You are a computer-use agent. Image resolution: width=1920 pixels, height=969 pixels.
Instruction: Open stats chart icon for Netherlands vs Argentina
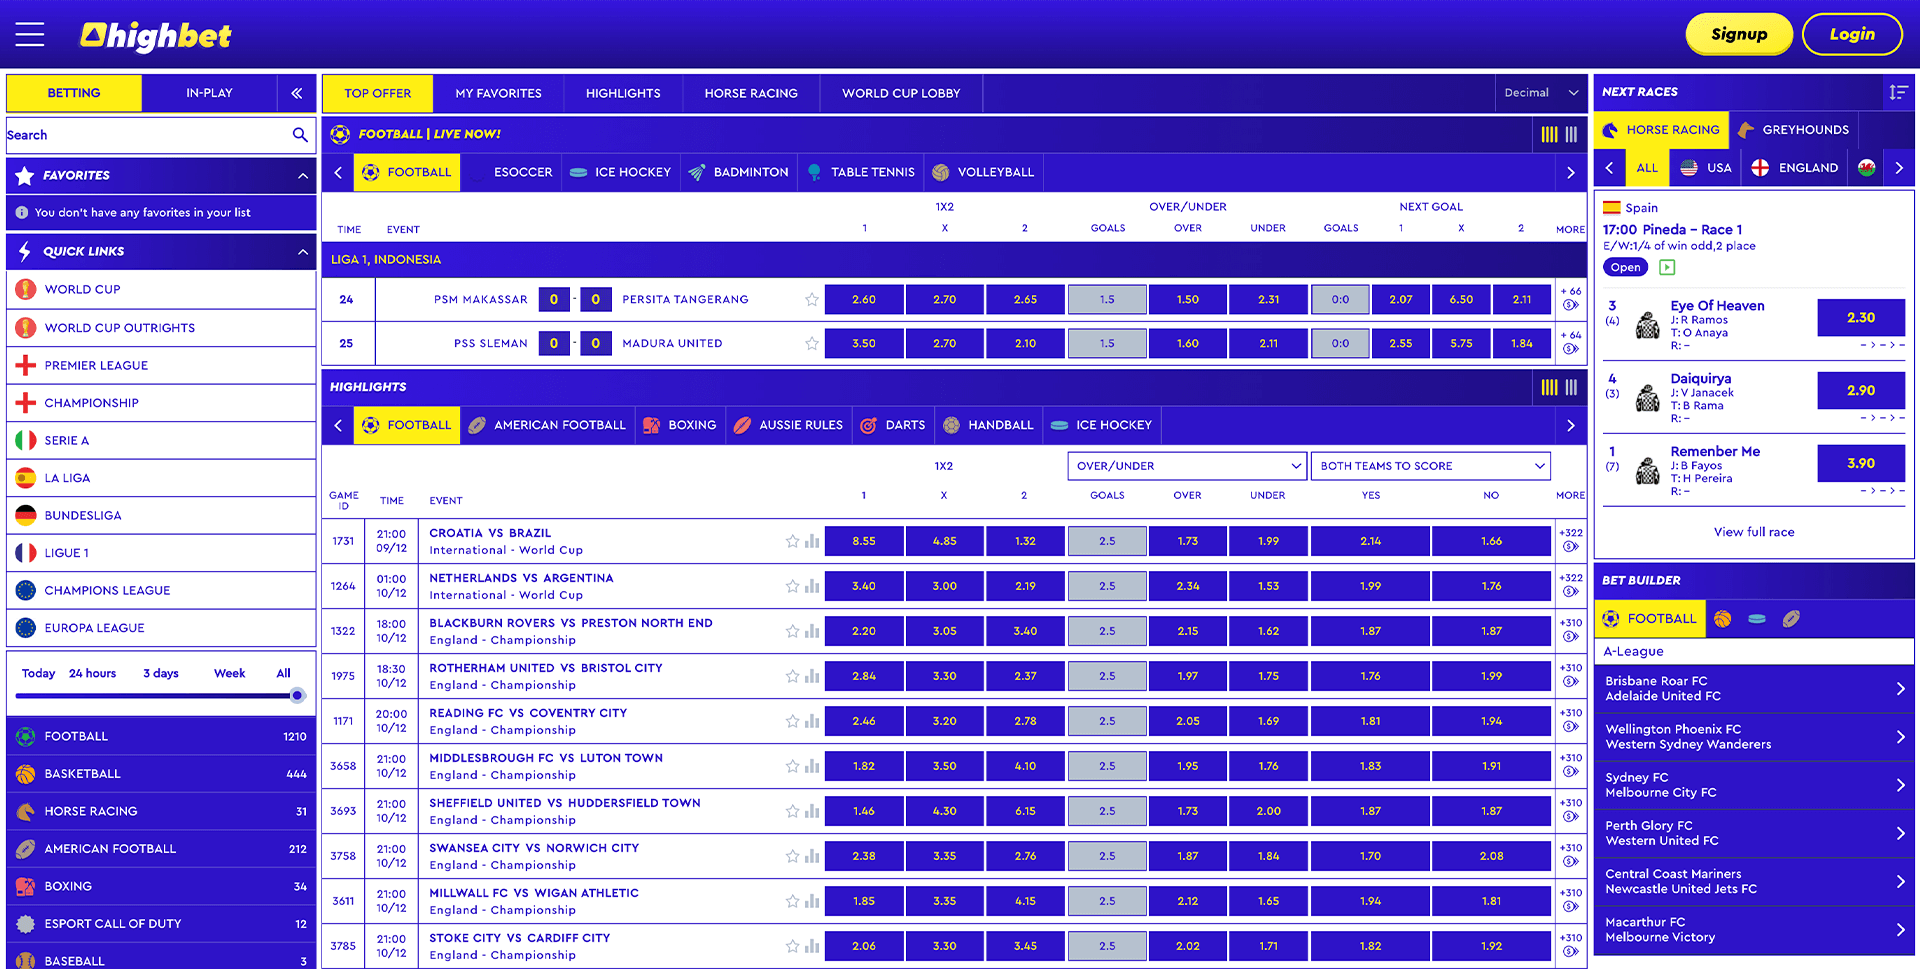click(x=812, y=586)
